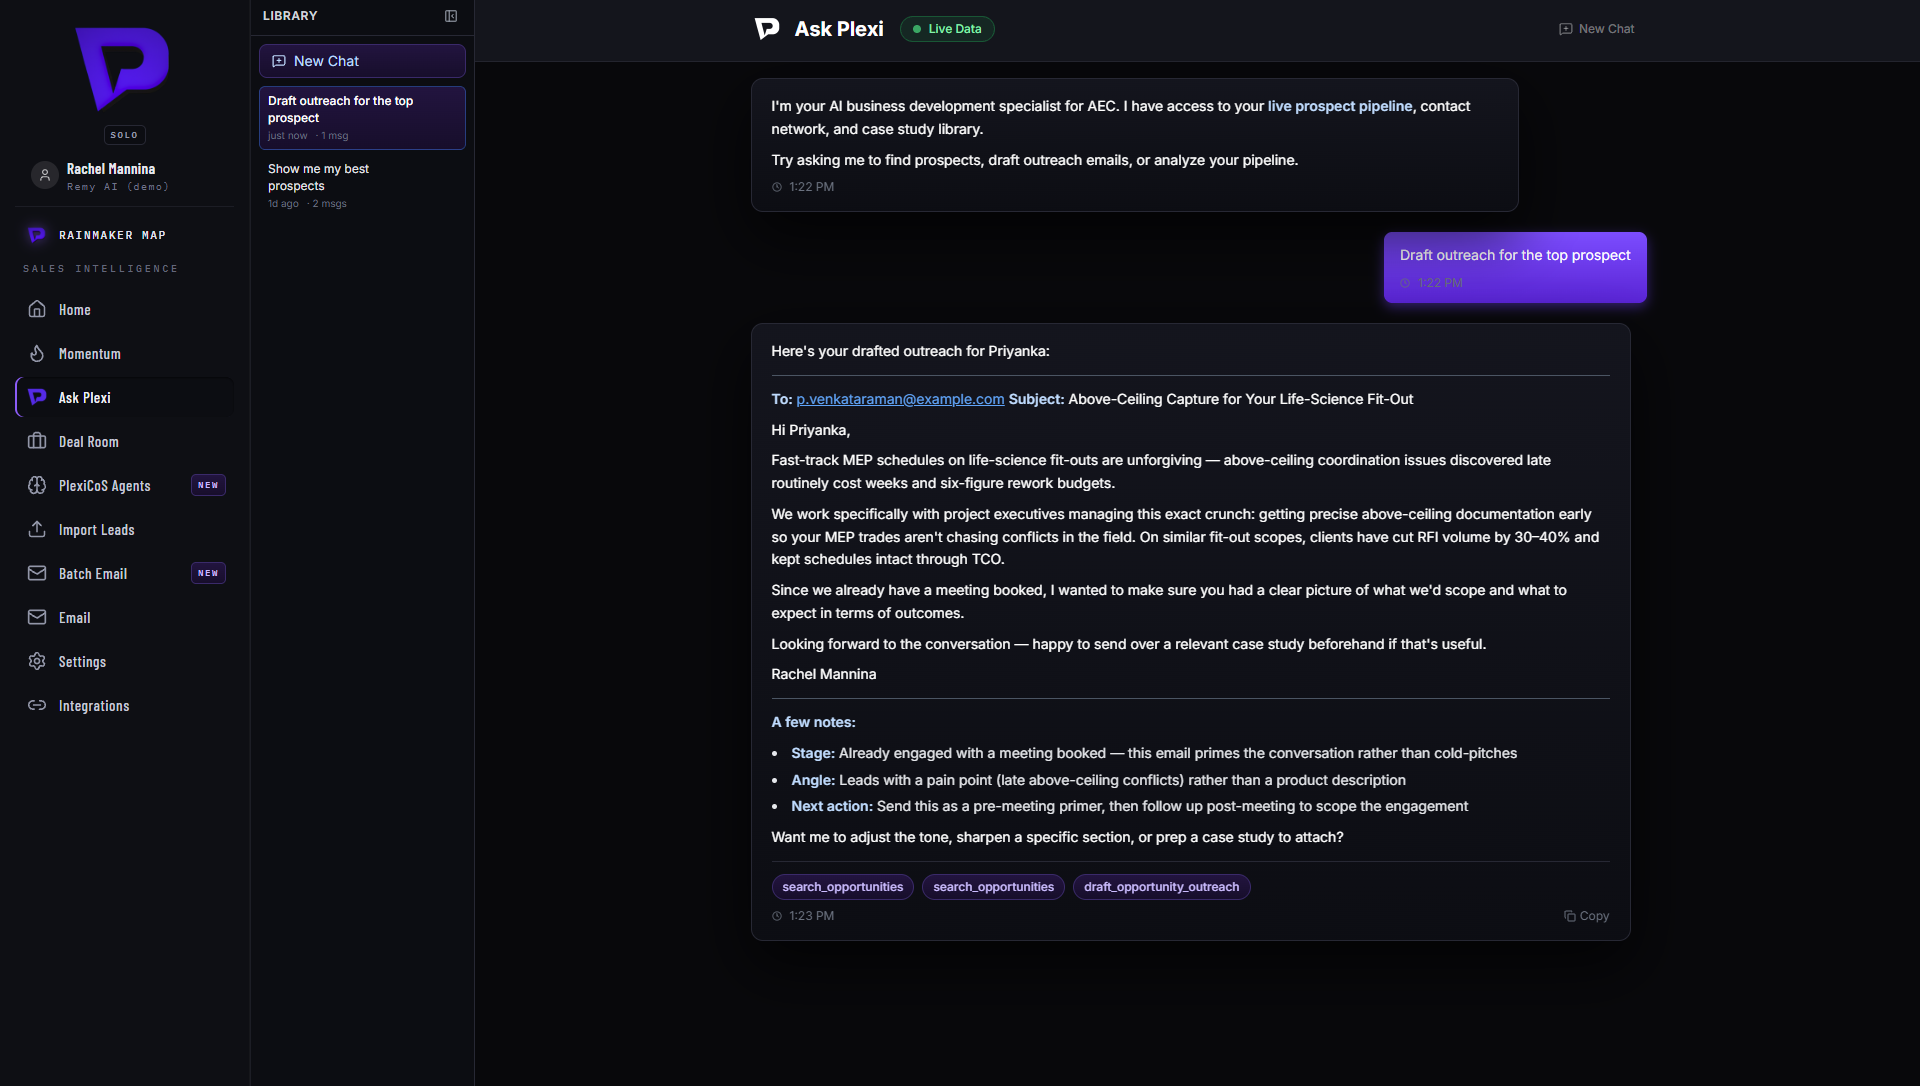
Task: Open the Momentum page
Action: [125, 354]
